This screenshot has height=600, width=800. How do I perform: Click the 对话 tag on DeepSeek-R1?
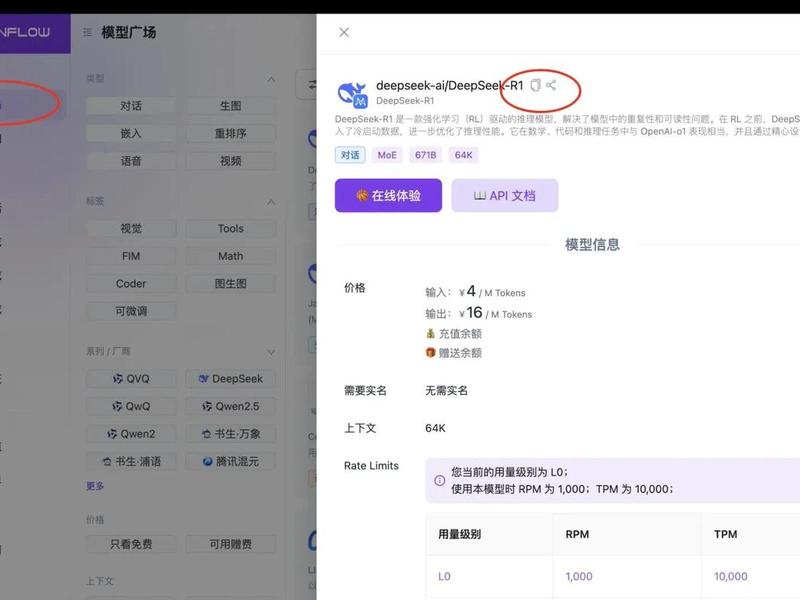350,155
